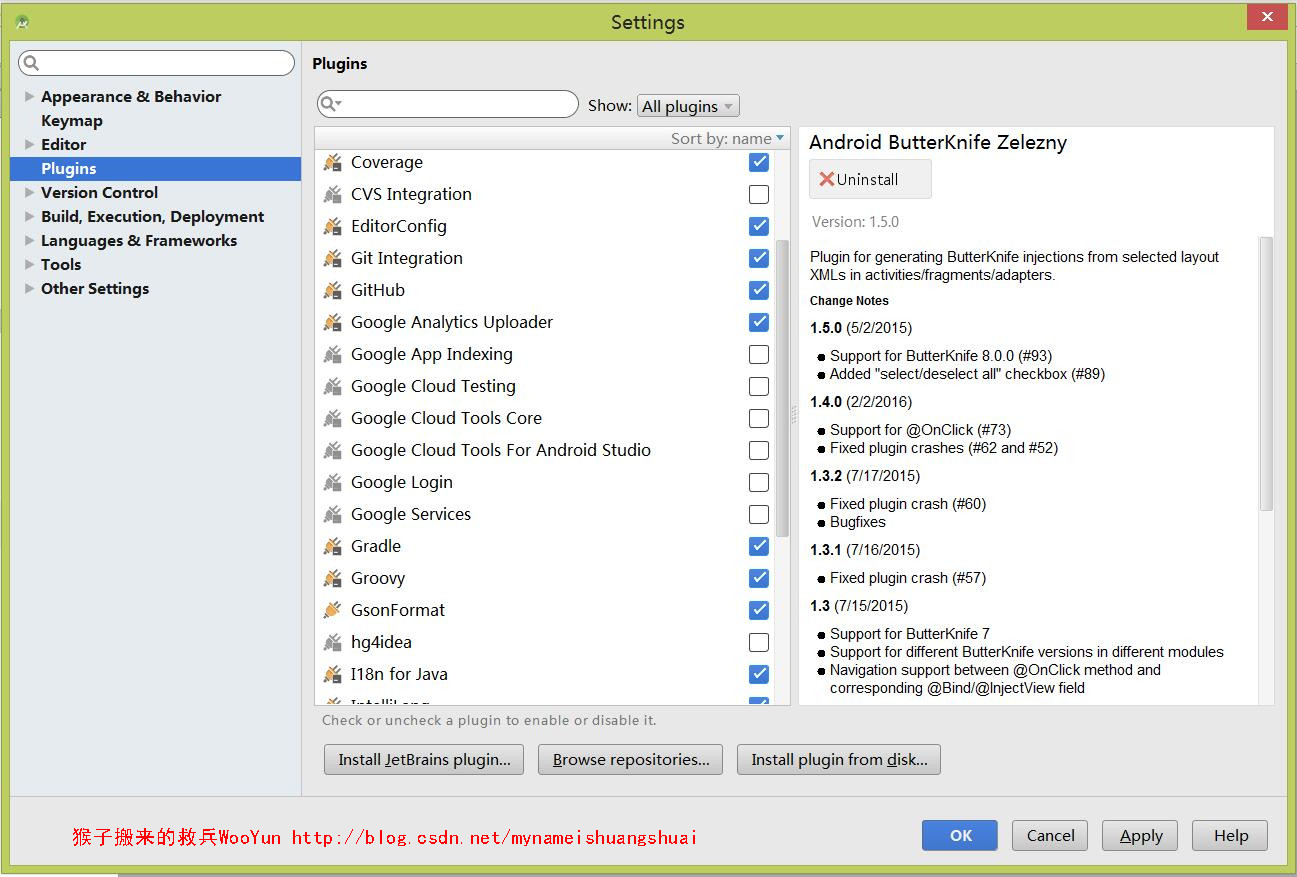Check the Google App Indexing plugin
This screenshot has height=877, width=1297.
click(x=759, y=354)
